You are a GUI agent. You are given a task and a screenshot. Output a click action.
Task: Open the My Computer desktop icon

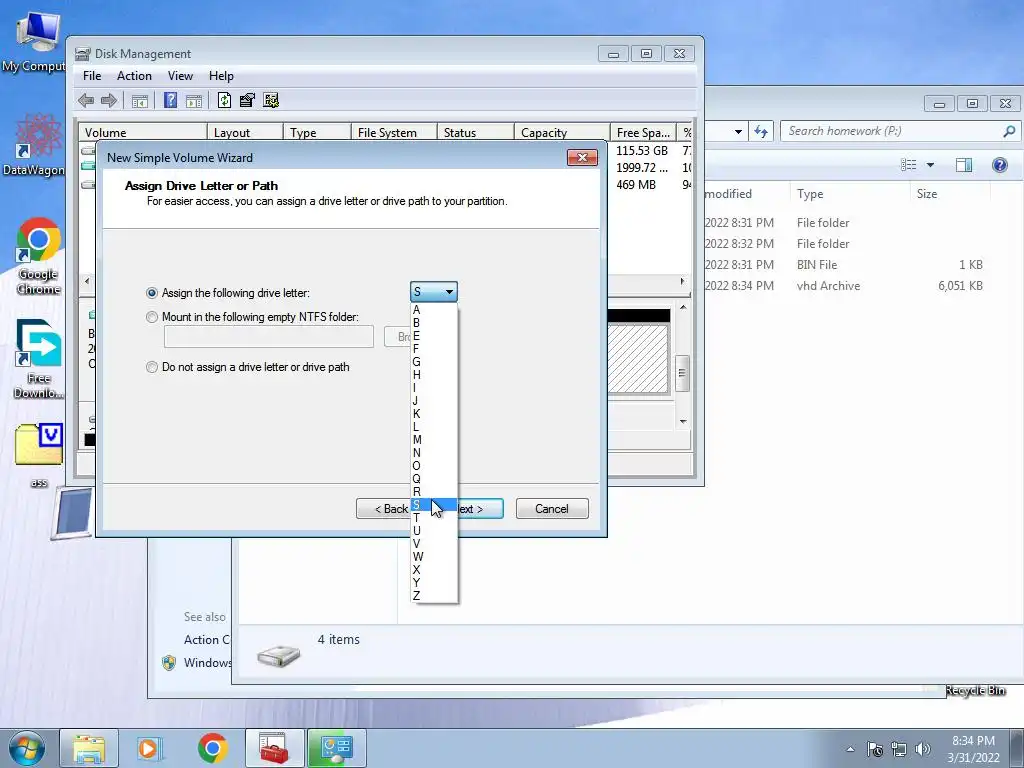click(36, 40)
